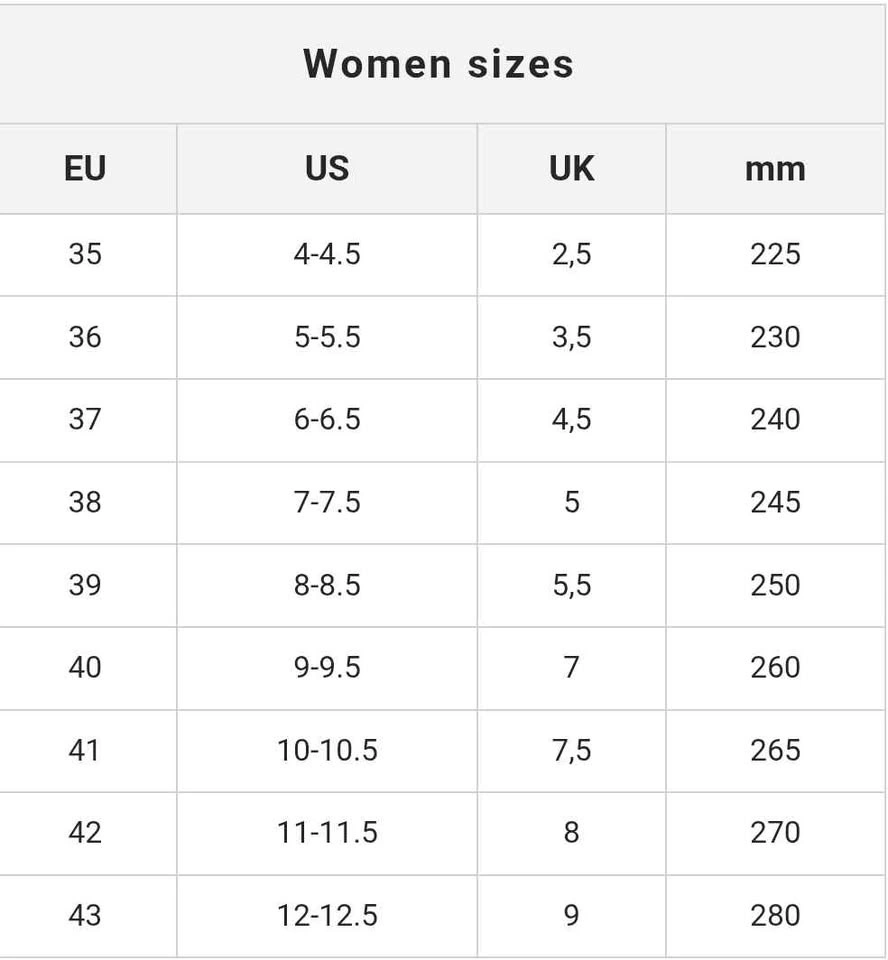Click the mm column header
Image resolution: width=888 pixels, height=960 pixels.
click(775, 169)
